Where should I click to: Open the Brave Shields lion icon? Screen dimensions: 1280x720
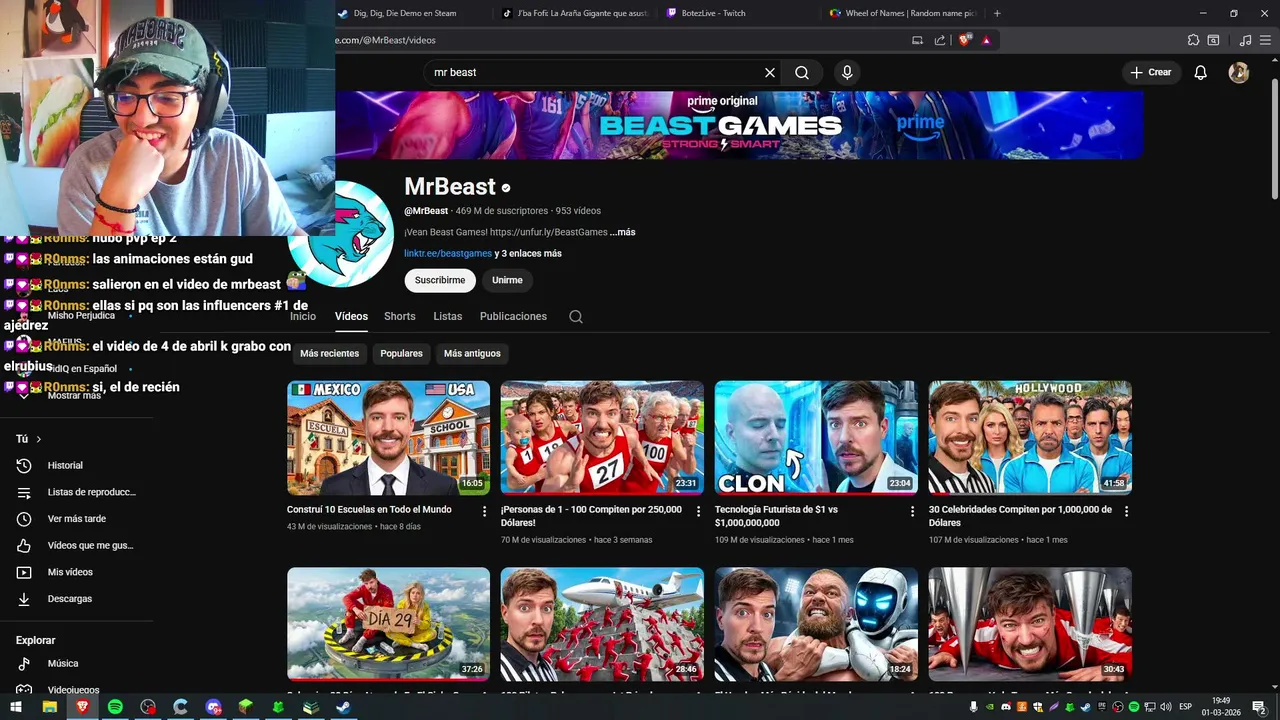click(965, 40)
